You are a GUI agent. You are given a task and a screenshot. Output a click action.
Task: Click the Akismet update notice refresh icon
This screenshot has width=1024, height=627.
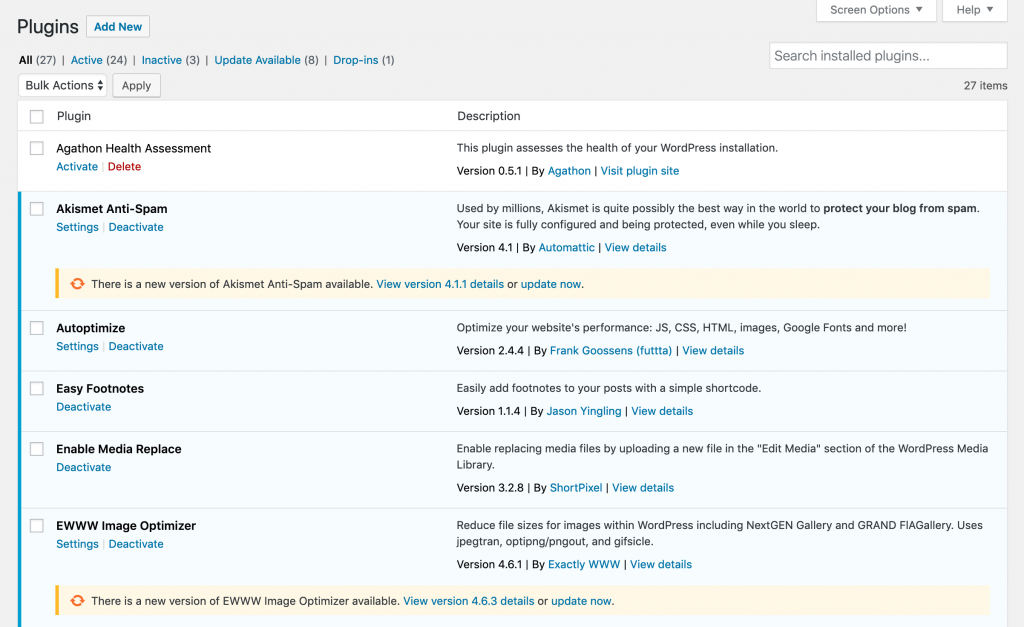click(x=78, y=283)
